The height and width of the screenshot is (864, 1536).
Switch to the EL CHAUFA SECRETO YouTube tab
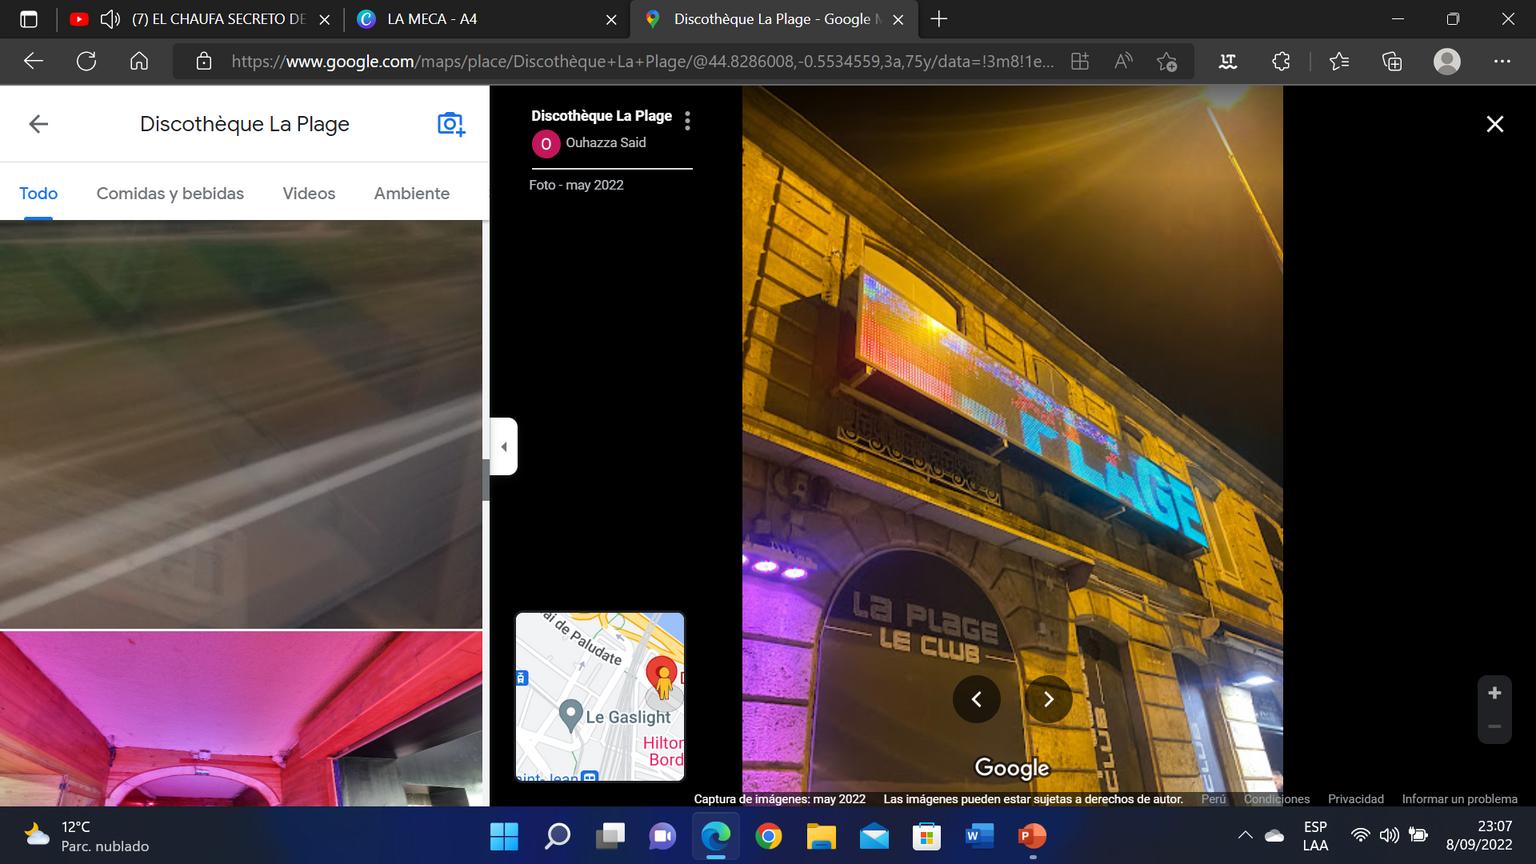pyautogui.click(x=218, y=19)
